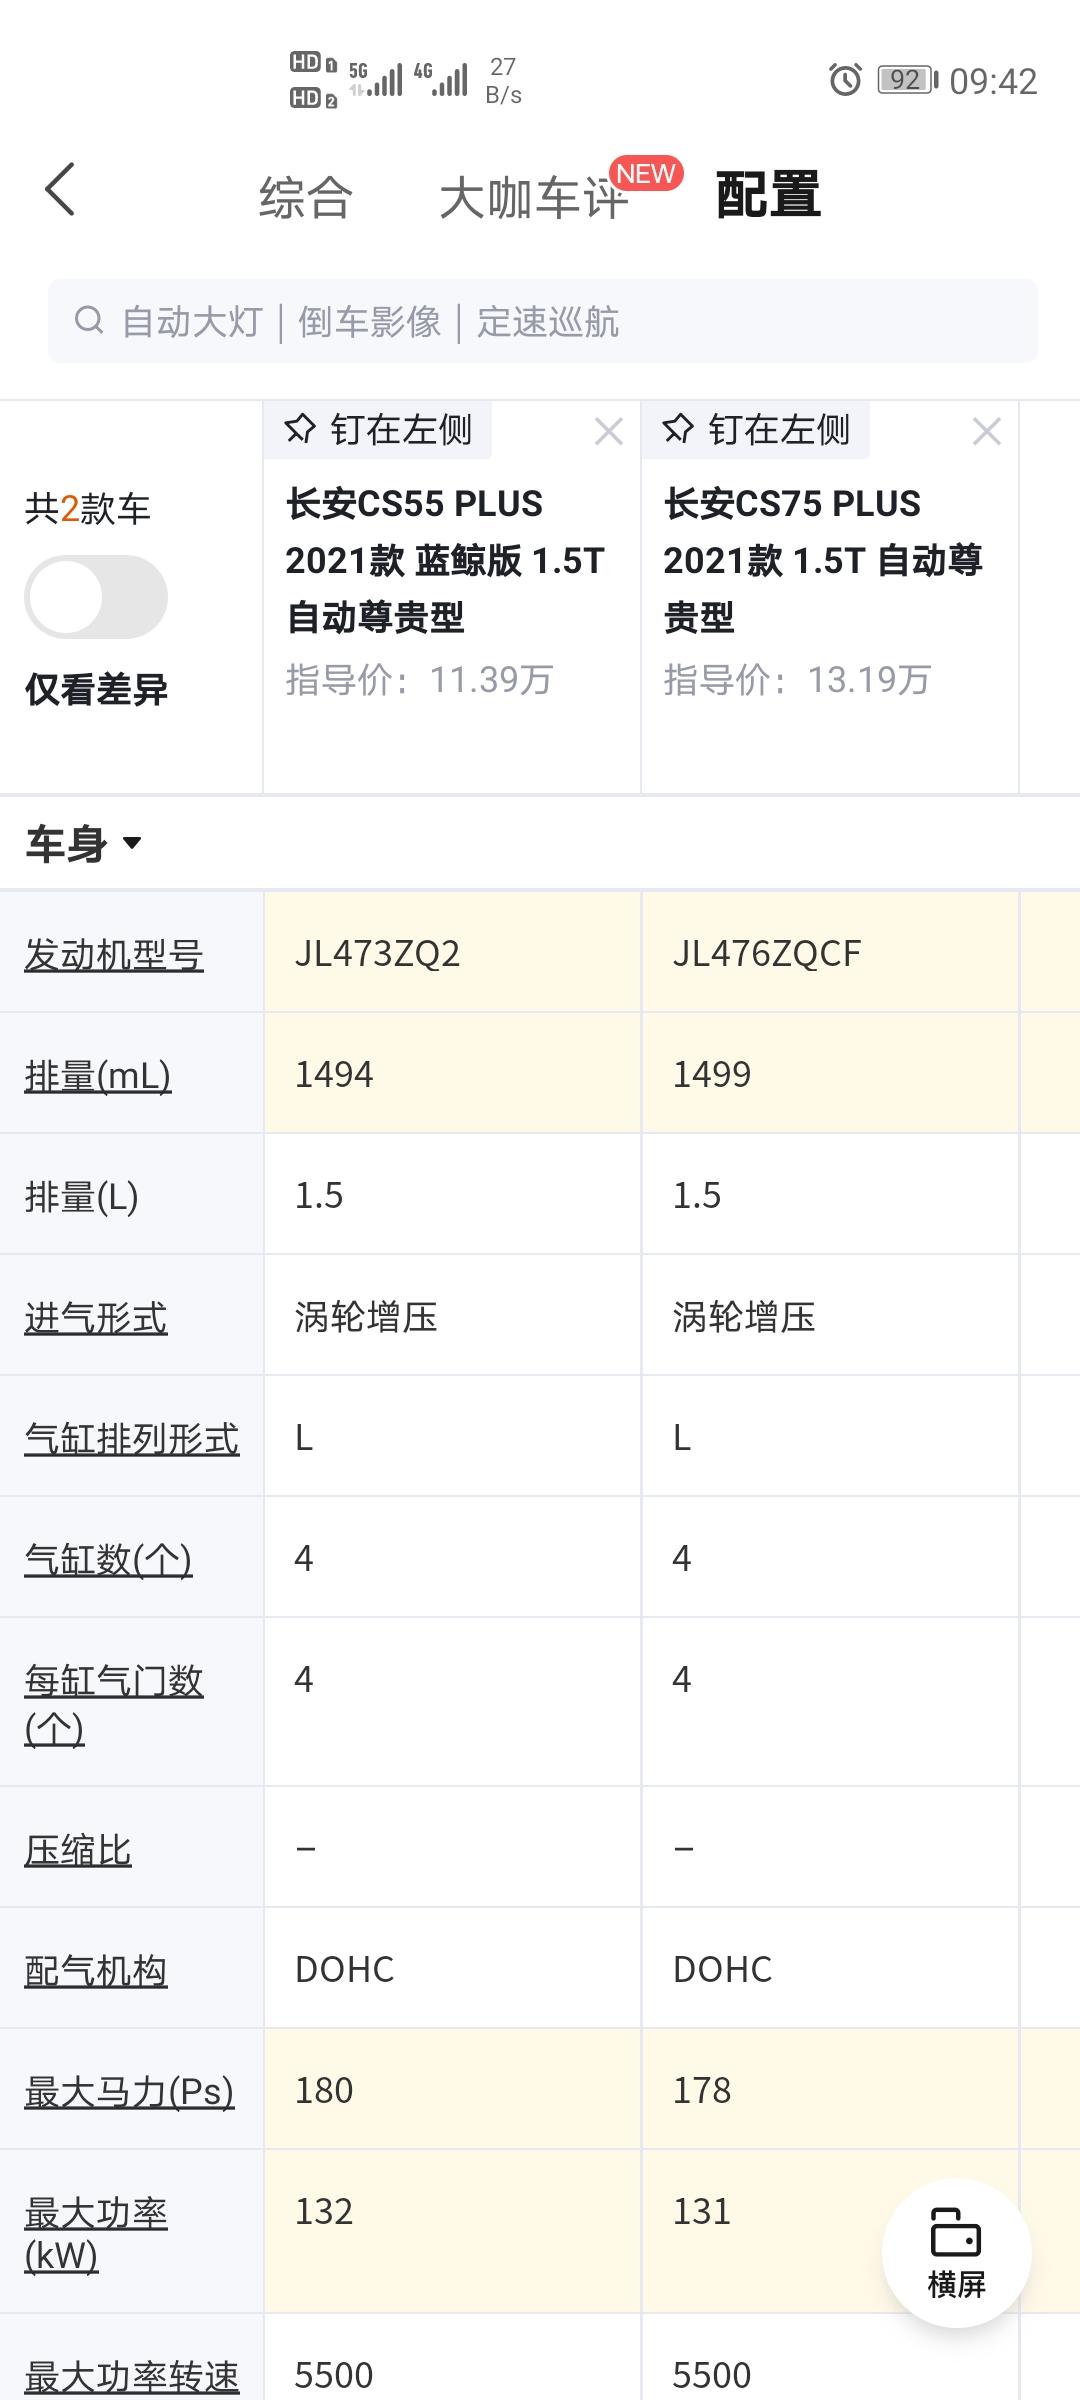Tap the search magnifier icon

(89, 321)
